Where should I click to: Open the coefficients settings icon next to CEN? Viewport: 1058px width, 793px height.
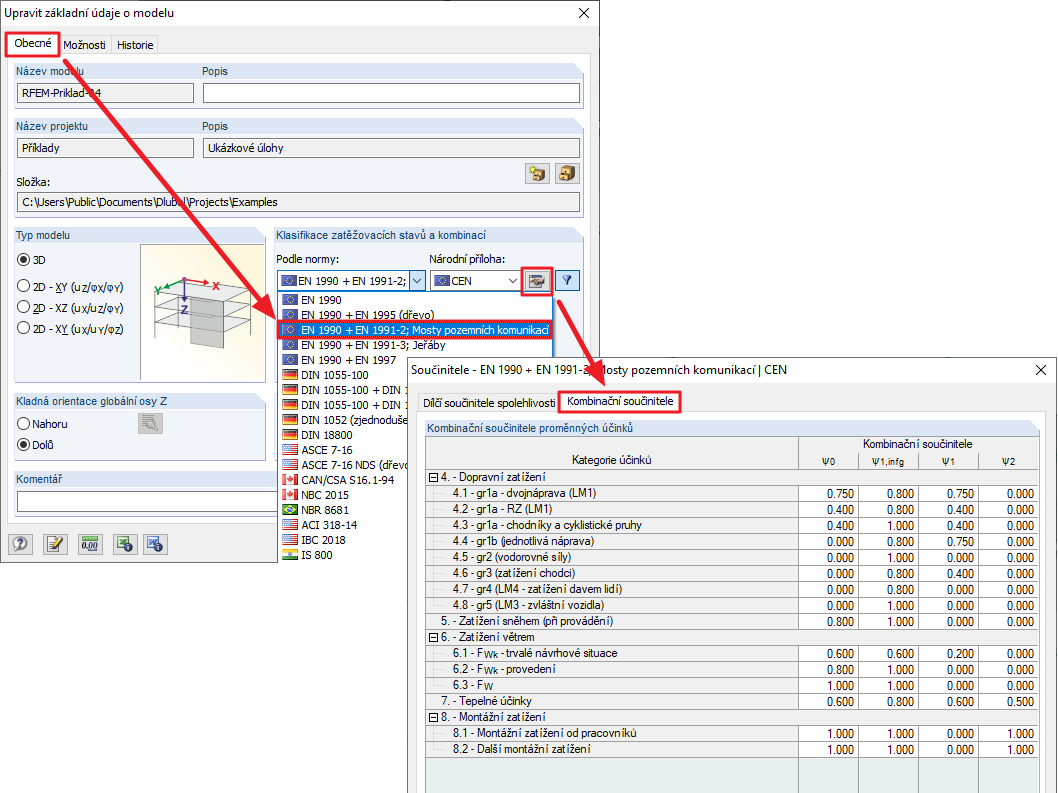tap(537, 281)
